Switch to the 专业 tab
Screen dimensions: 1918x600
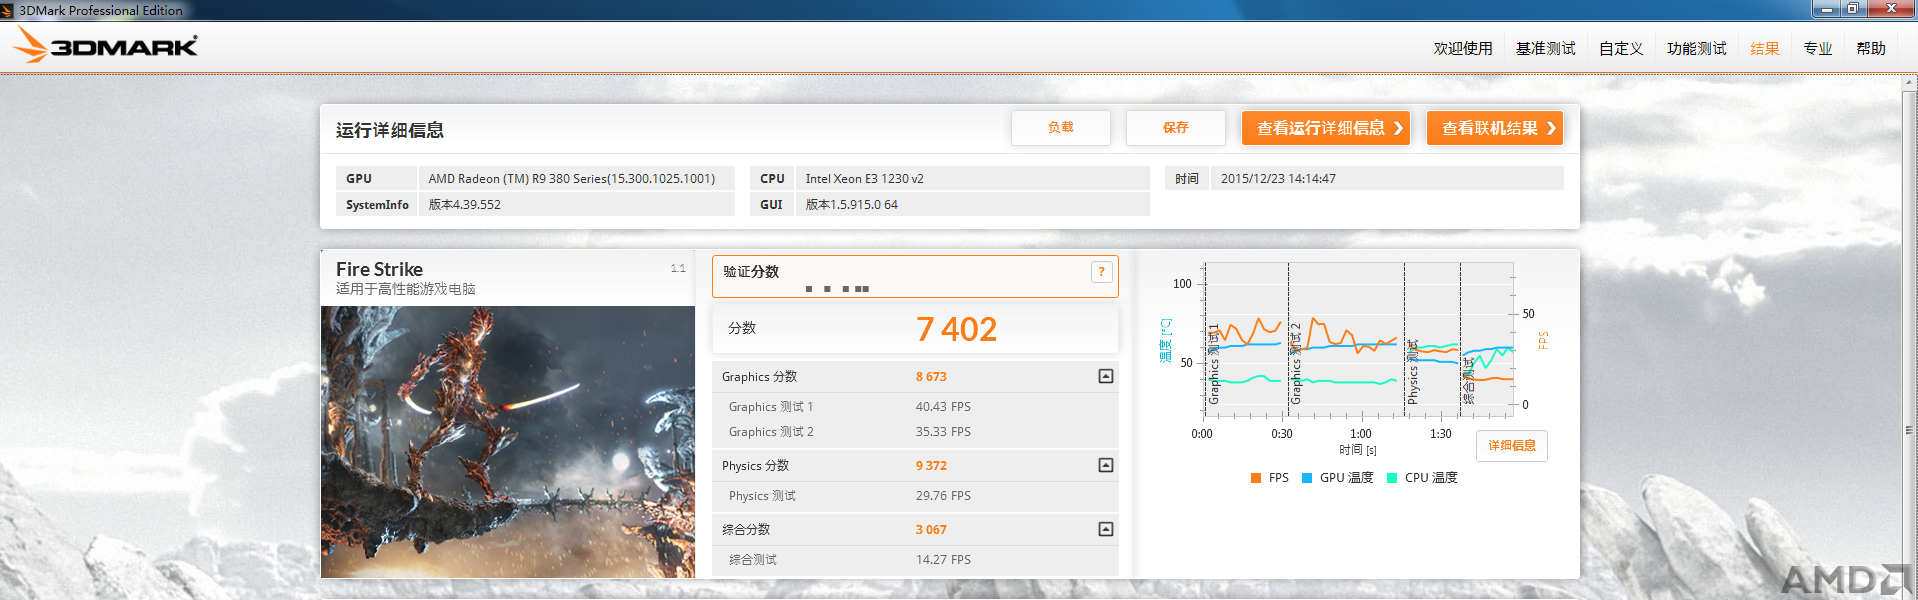1818,48
